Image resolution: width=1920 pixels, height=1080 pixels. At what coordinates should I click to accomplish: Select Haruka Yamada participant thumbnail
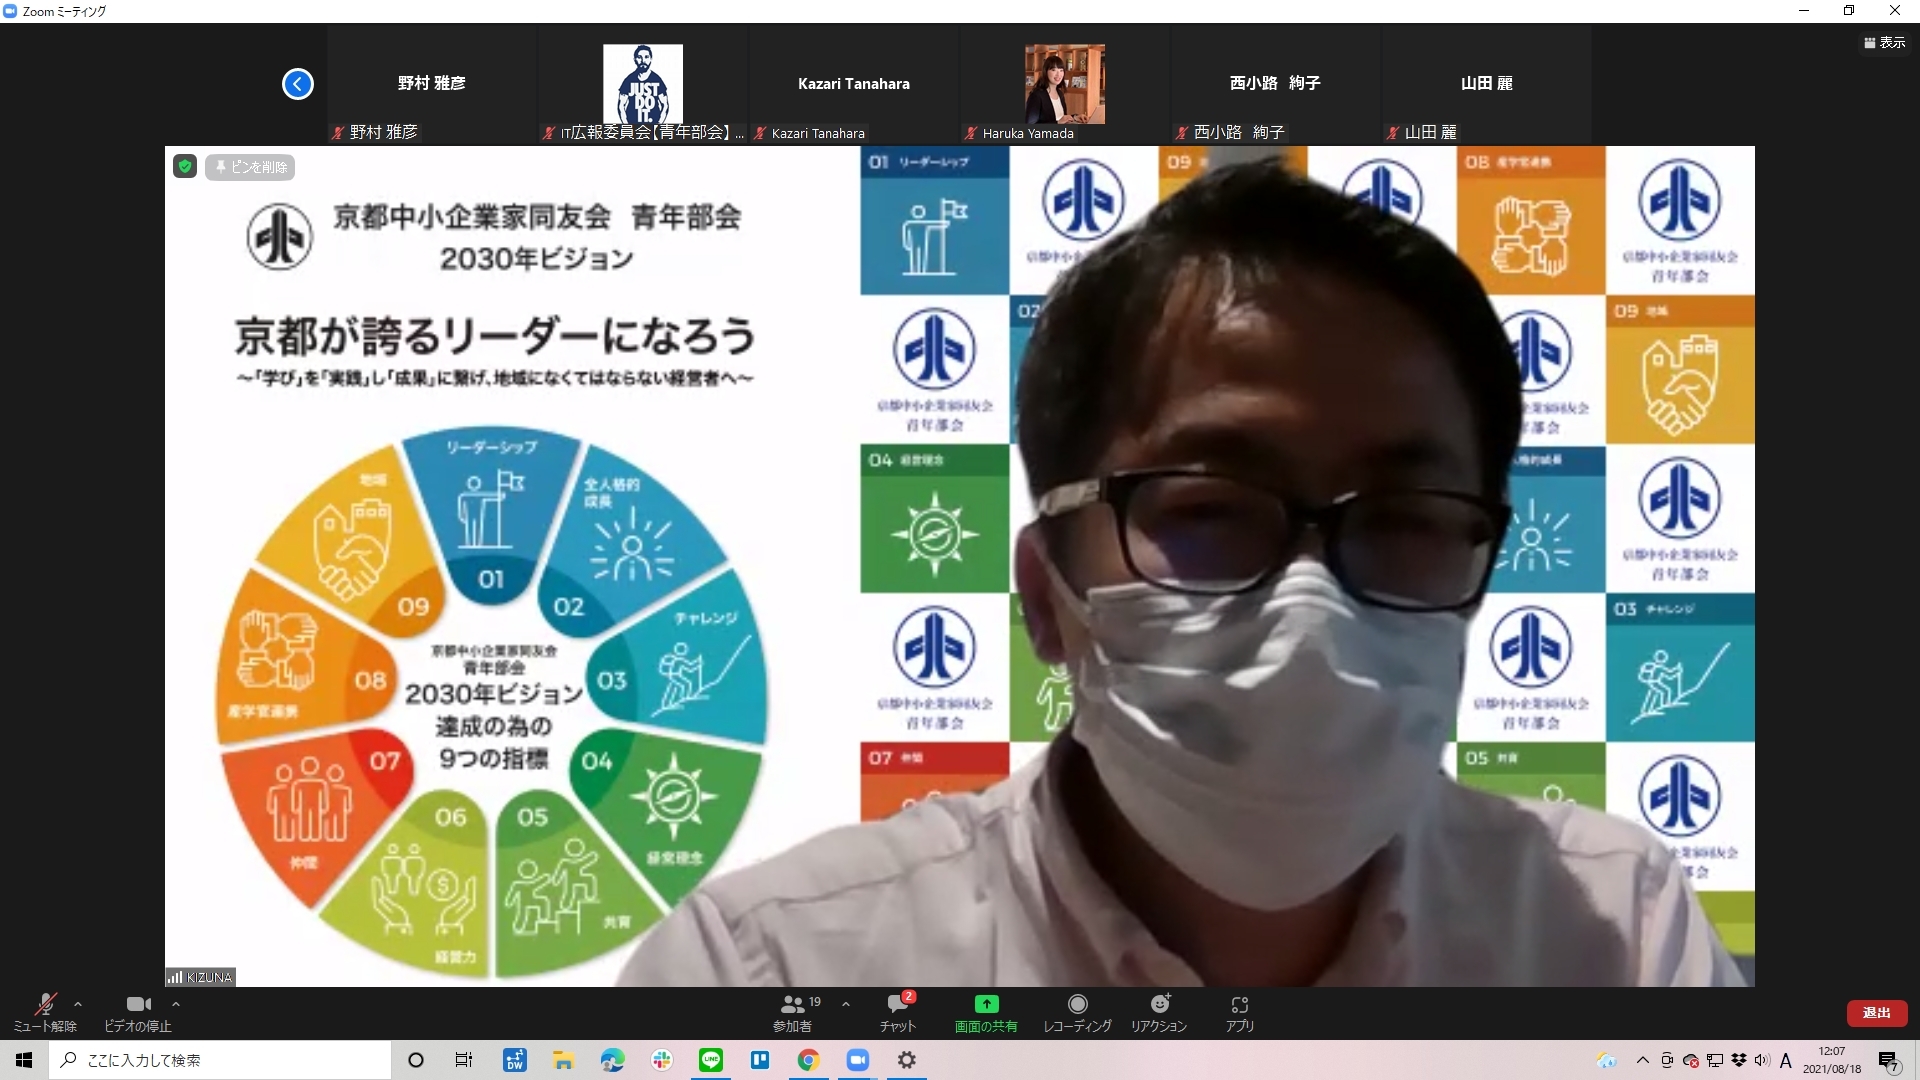(x=1065, y=84)
